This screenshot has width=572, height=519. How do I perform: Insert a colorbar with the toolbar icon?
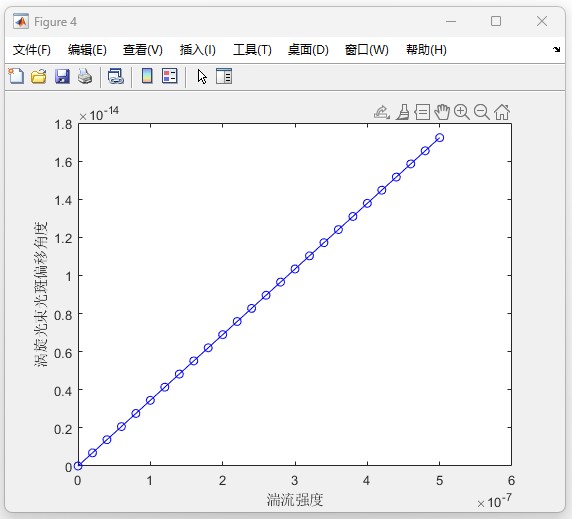(147, 76)
